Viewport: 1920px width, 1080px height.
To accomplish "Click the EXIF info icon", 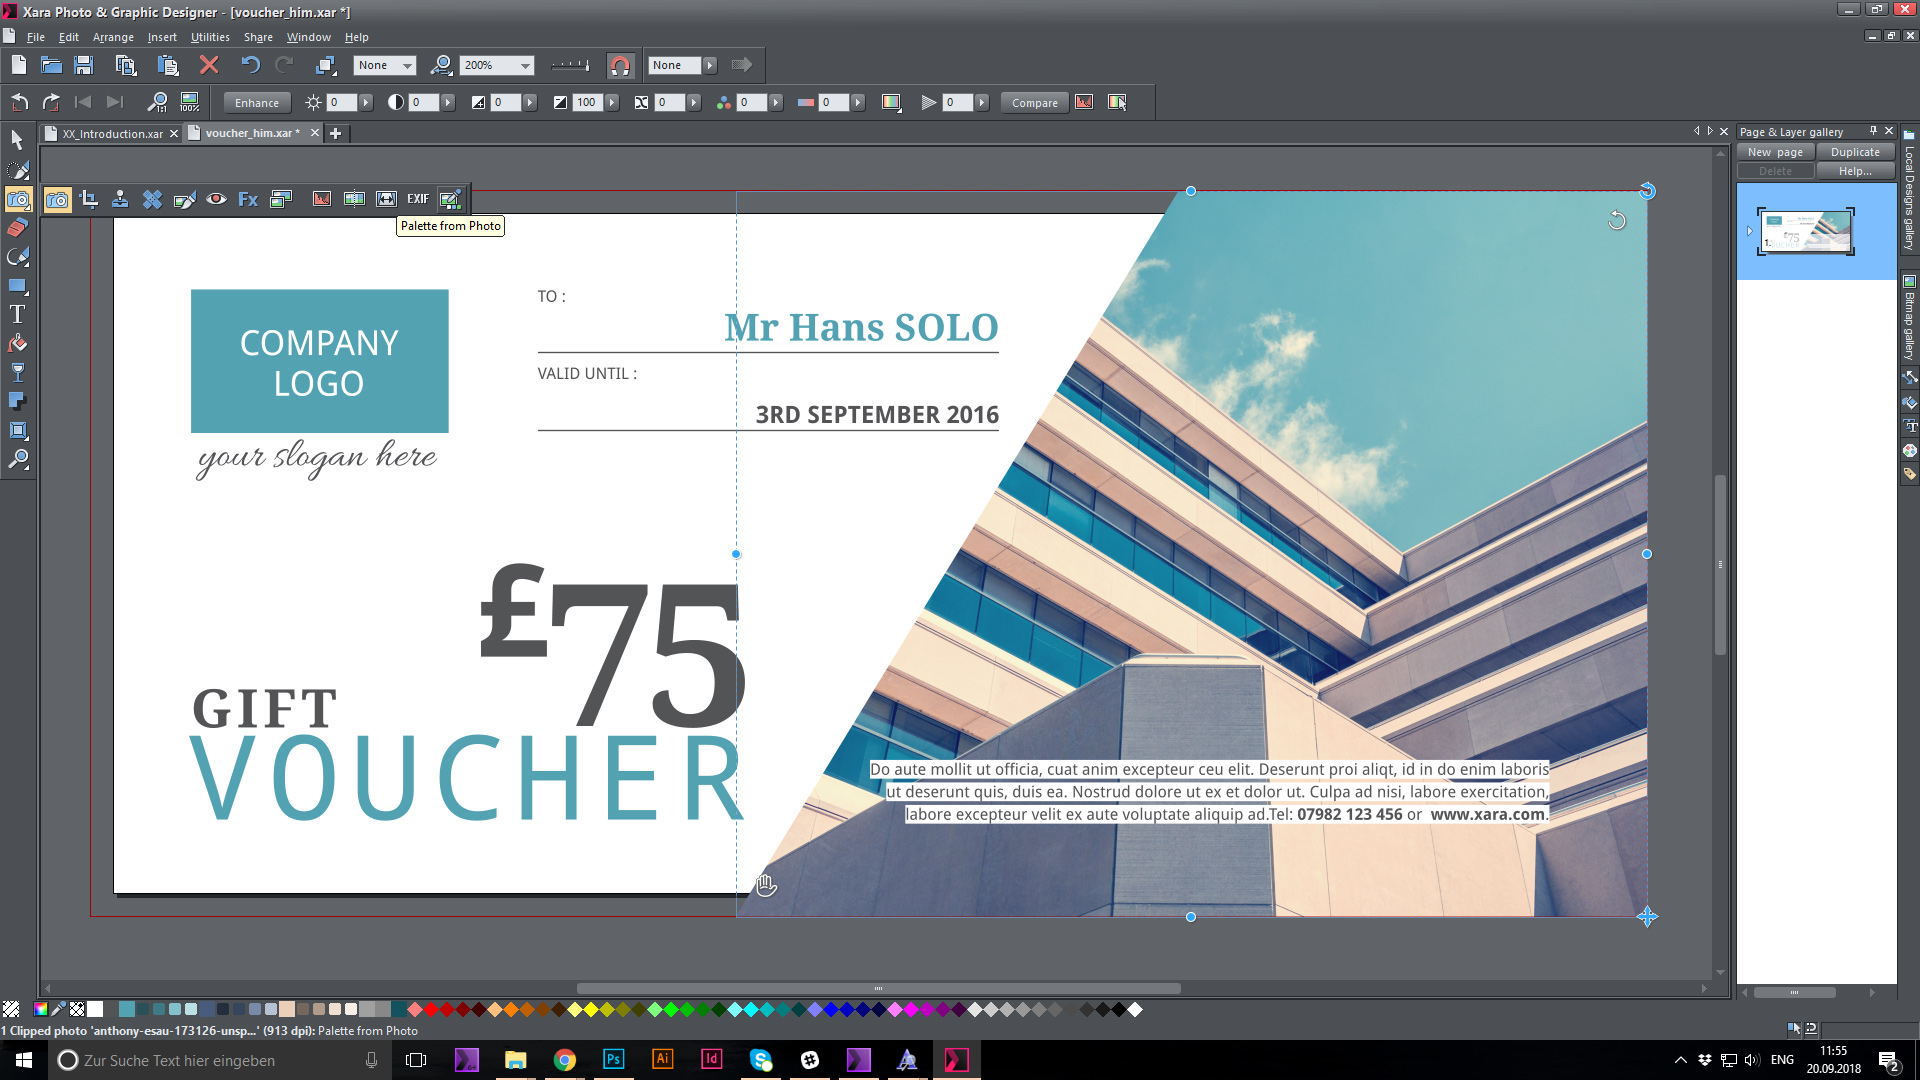I will 417,199.
